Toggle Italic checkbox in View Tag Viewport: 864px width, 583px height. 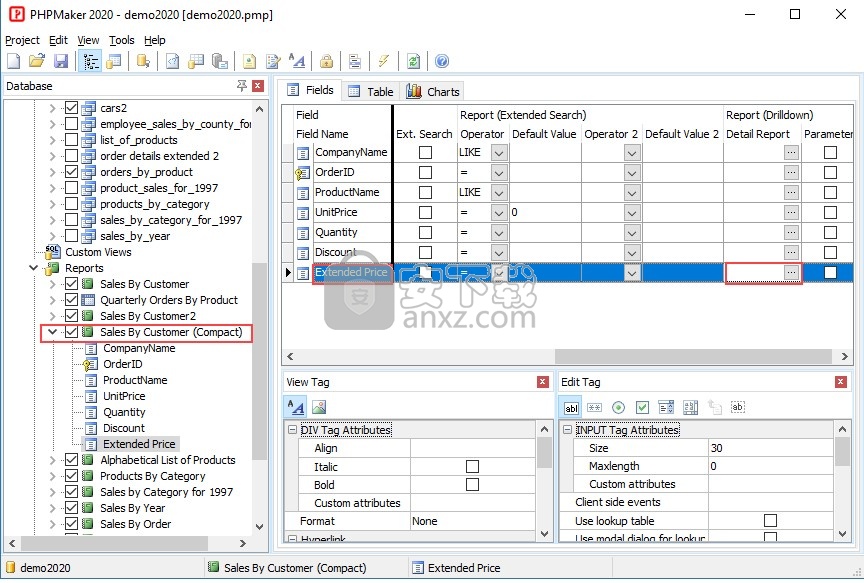pos(472,467)
